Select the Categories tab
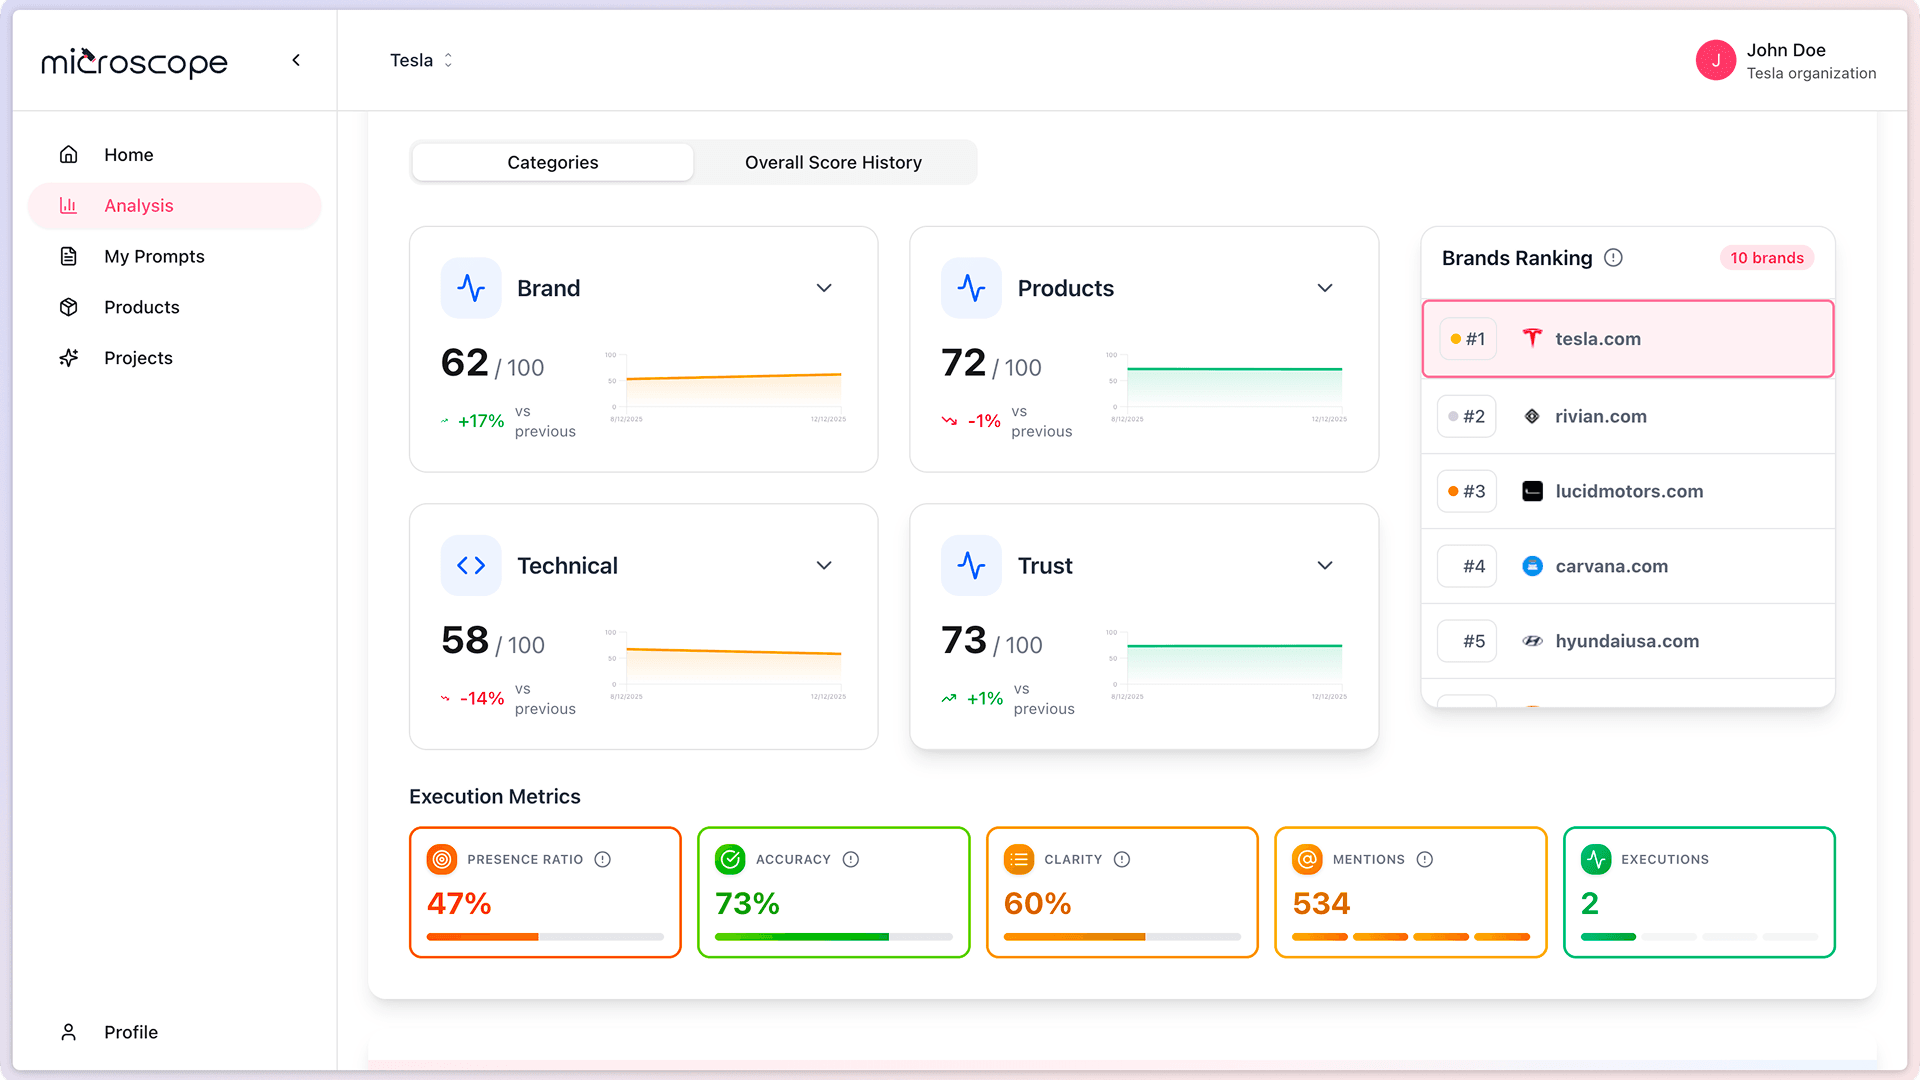 coord(551,162)
